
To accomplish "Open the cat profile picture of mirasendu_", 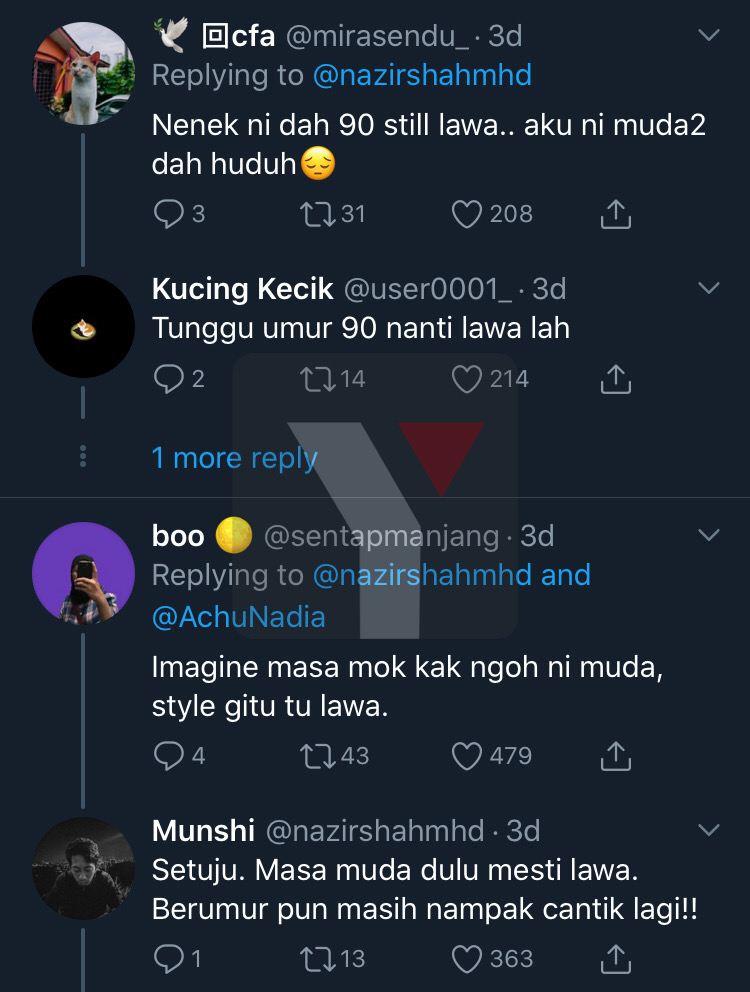I will click(x=83, y=73).
